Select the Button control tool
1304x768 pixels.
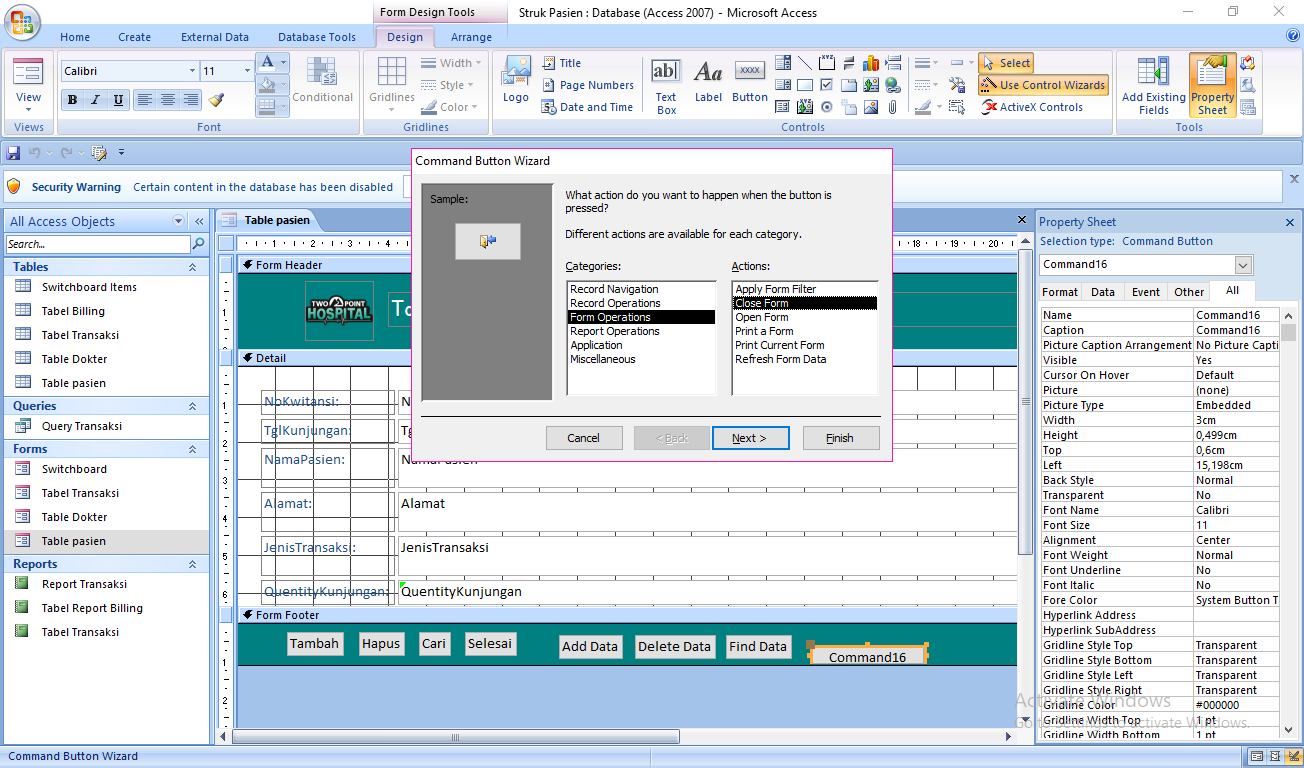(x=749, y=80)
